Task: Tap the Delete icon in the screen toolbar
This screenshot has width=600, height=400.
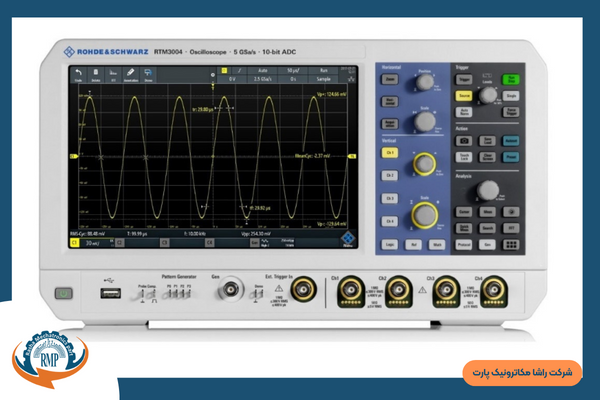Action: [96, 73]
